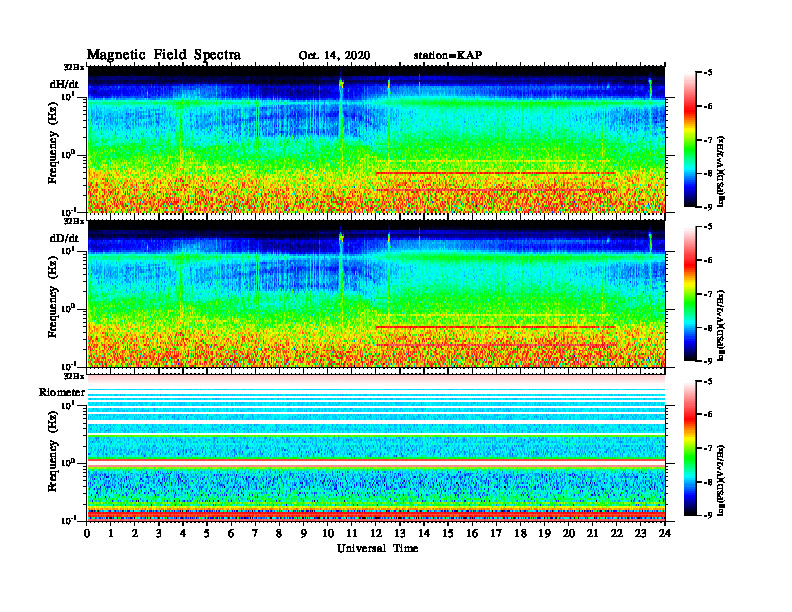The height and width of the screenshot is (612, 792).
Task: Click hour tick label "21" on time axis
Action: [592, 534]
